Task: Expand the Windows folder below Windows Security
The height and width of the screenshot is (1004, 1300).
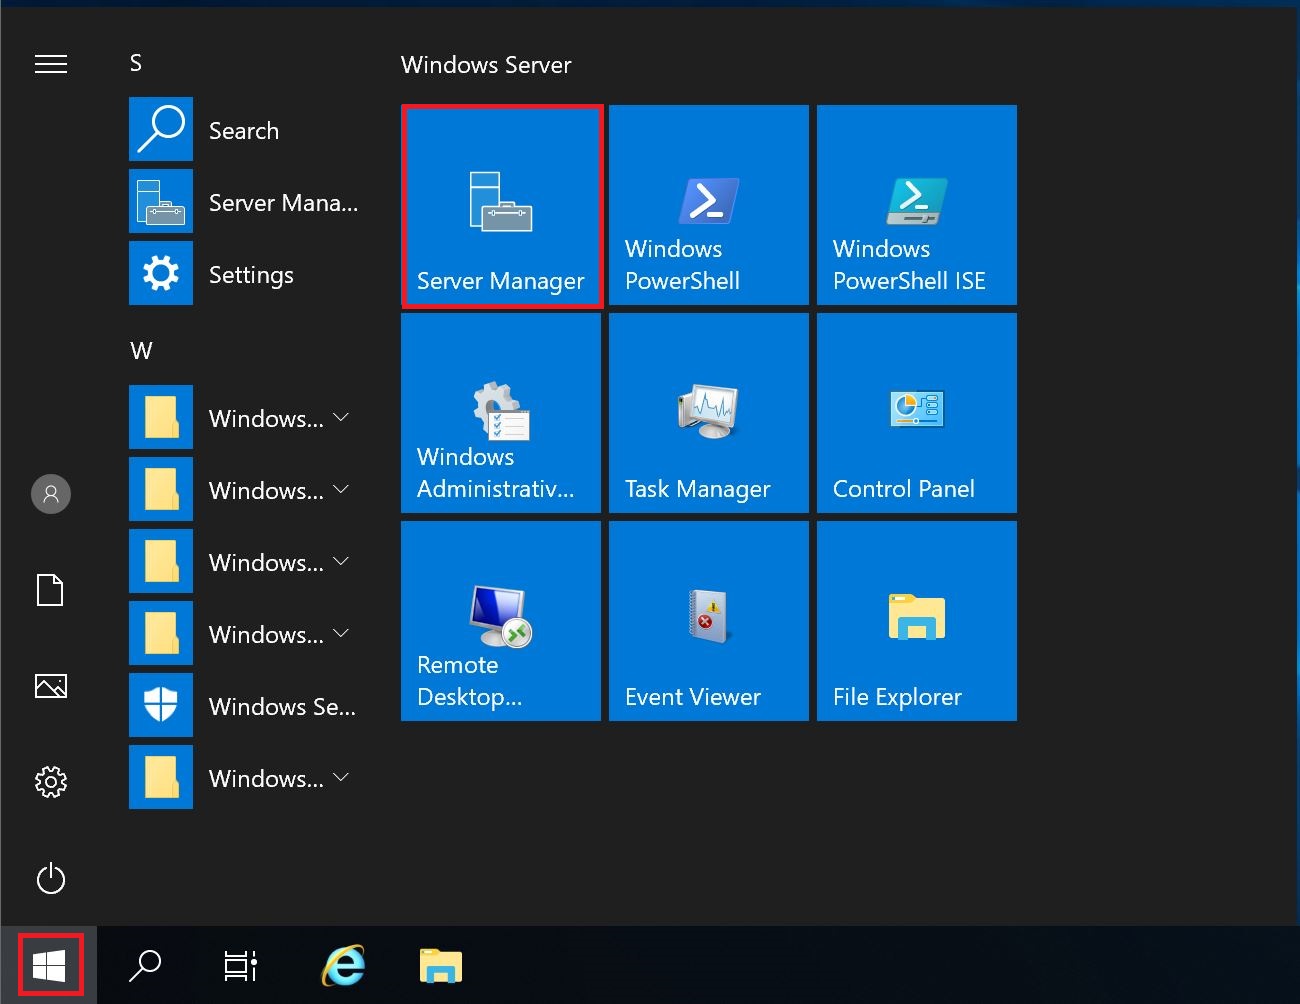Action: click(341, 778)
